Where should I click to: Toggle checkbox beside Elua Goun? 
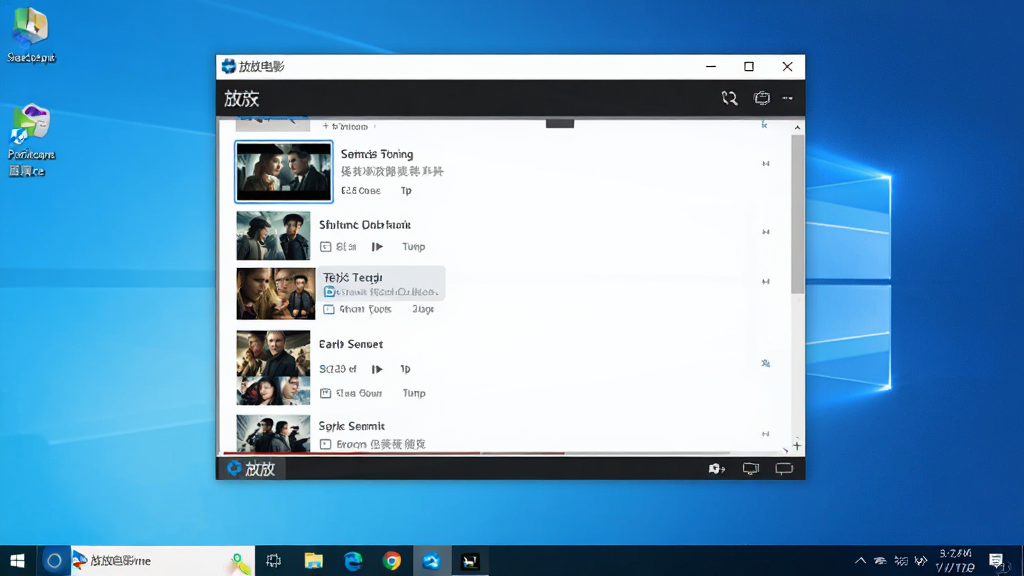click(x=325, y=392)
